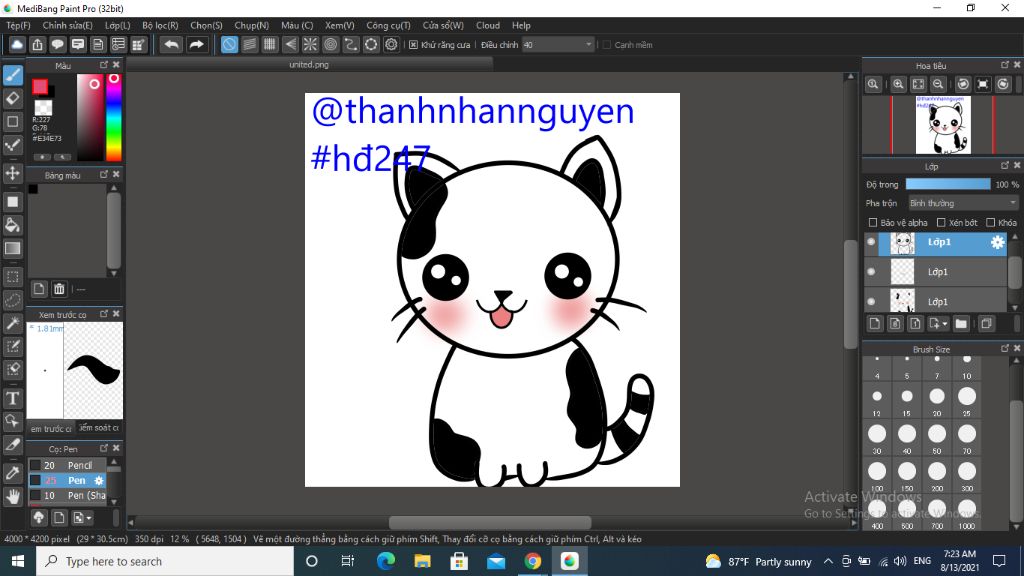Pick brush size 25 preset
The height and width of the screenshot is (576, 1024).
point(967,400)
